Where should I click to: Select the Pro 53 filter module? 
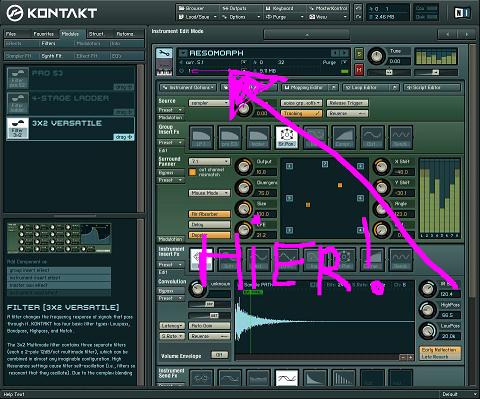click(71, 78)
